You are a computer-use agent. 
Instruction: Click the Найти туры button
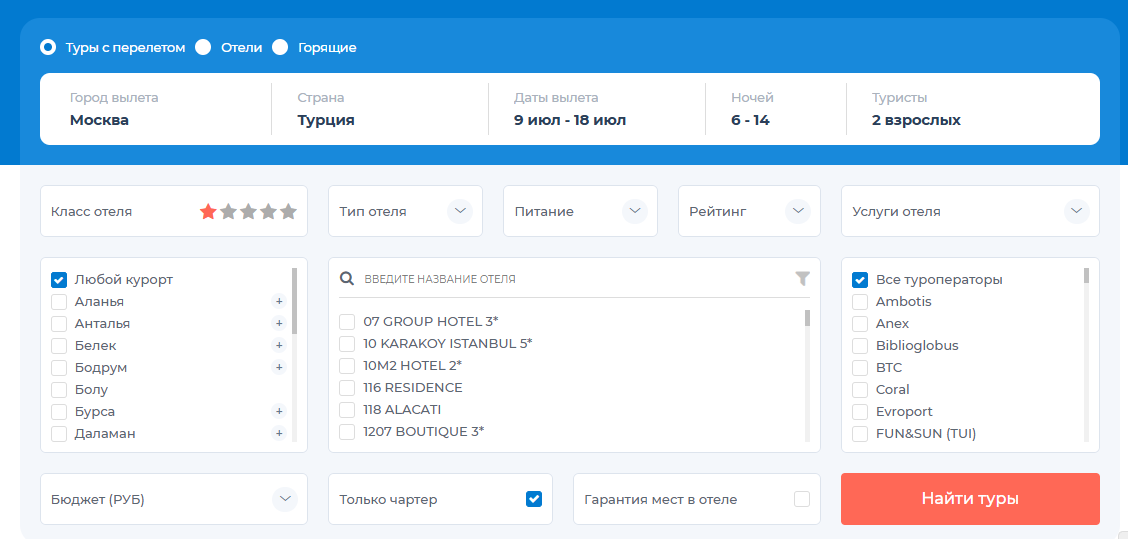point(969,499)
